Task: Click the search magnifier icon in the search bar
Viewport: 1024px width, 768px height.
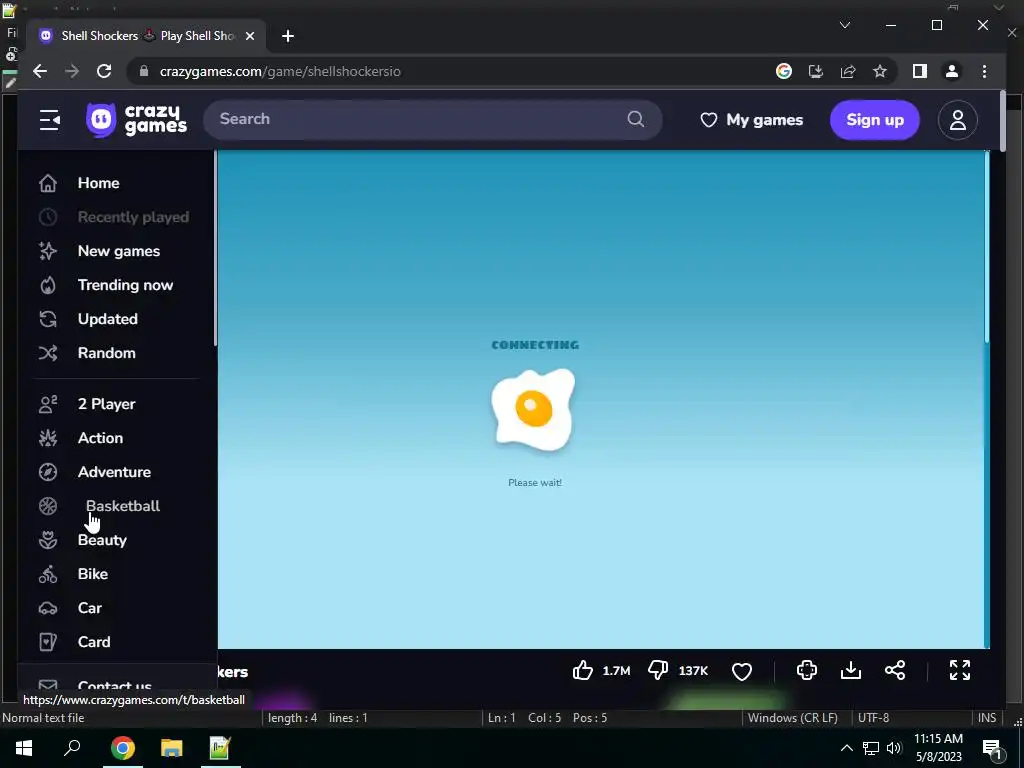Action: click(x=635, y=119)
